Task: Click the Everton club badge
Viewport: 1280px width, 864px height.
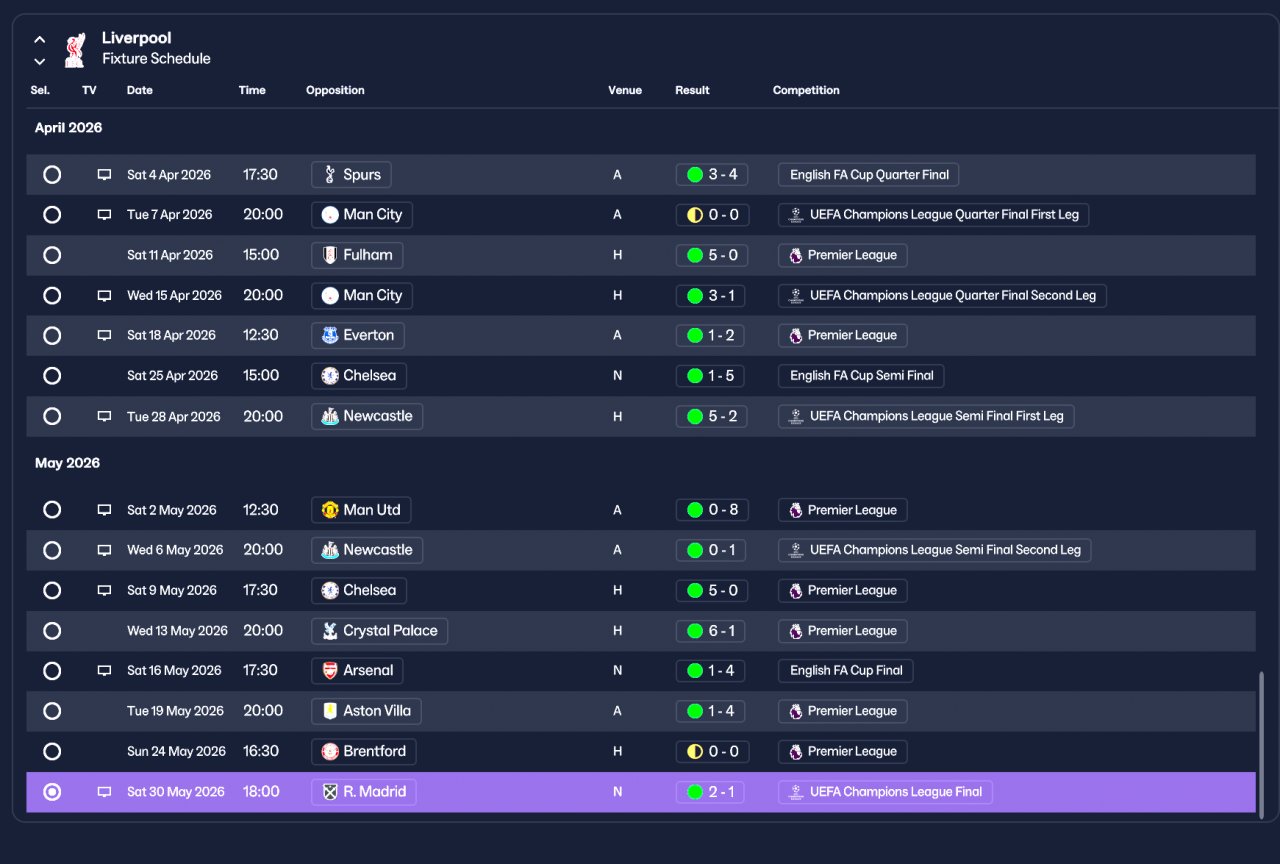Action: coord(330,335)
